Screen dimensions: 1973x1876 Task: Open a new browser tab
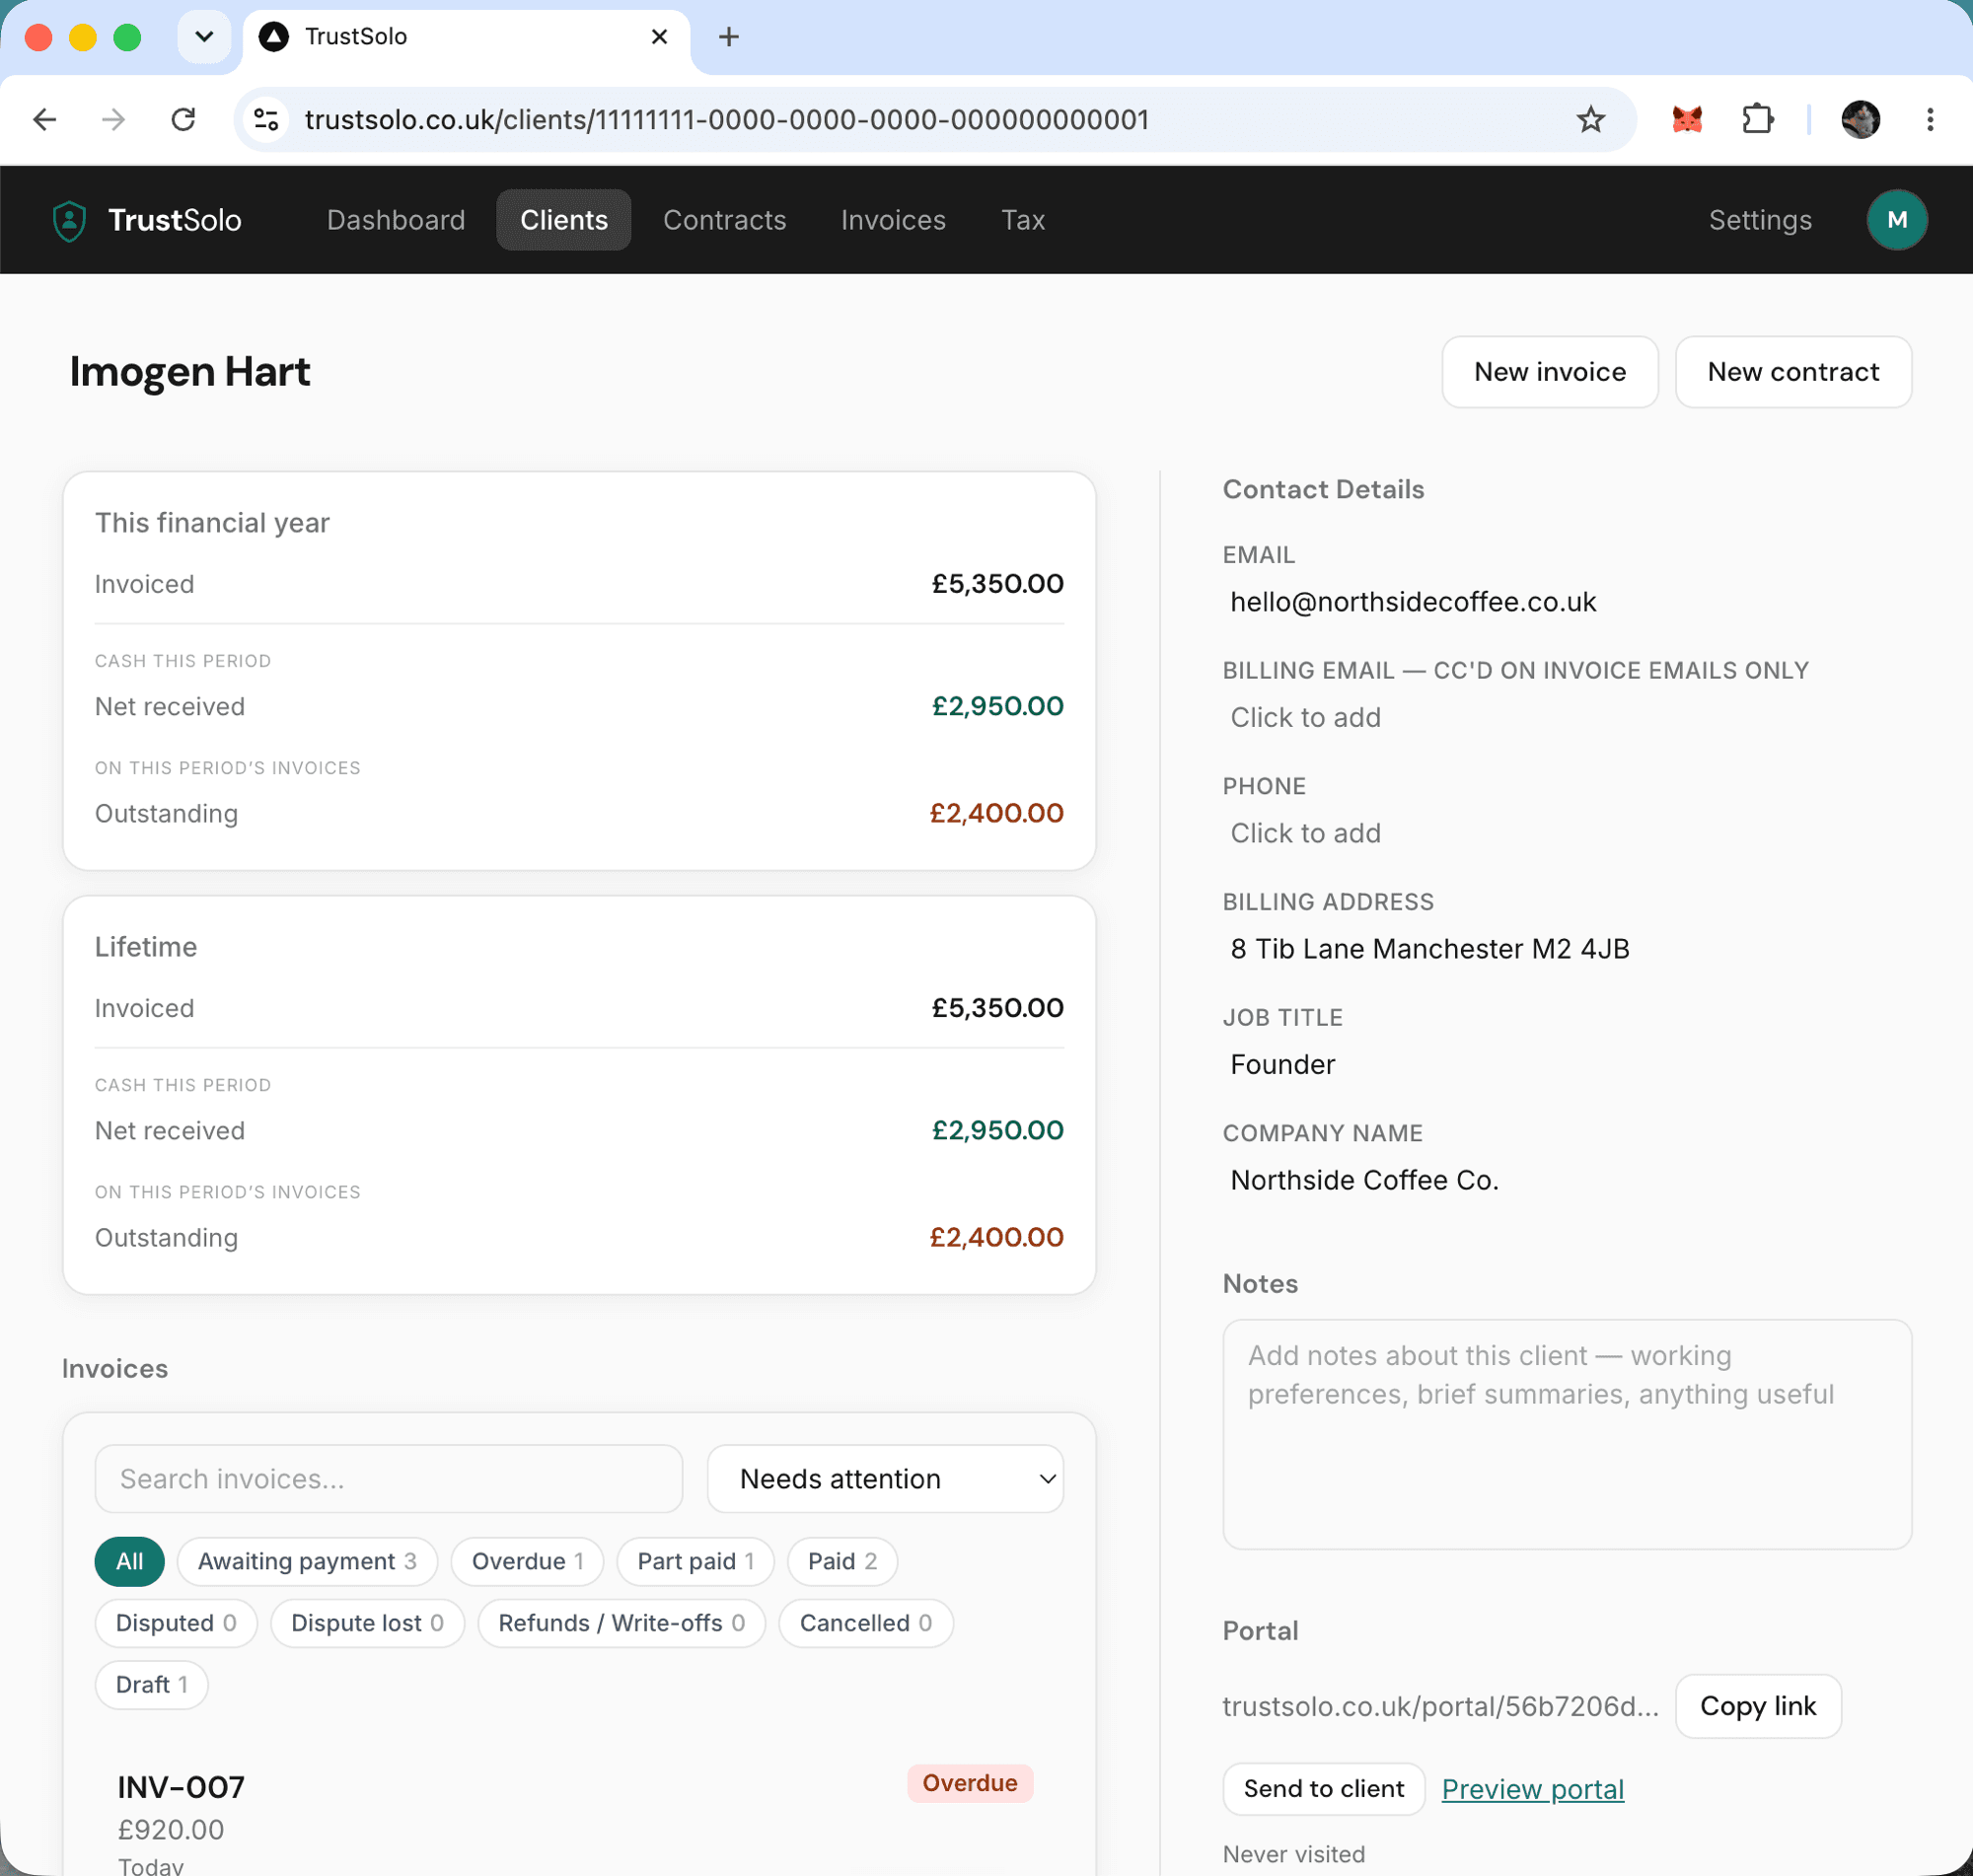[x=729, y=37]
